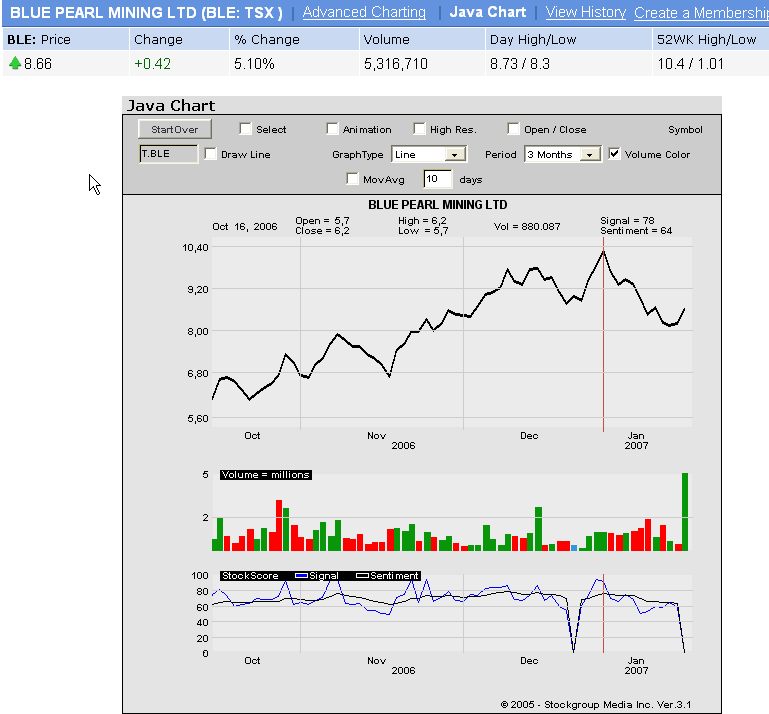This screenshot has width=769, height=714.
Task: Toggle the Animation checkbox
Action: pyautogui.click(x=332, y=129)
